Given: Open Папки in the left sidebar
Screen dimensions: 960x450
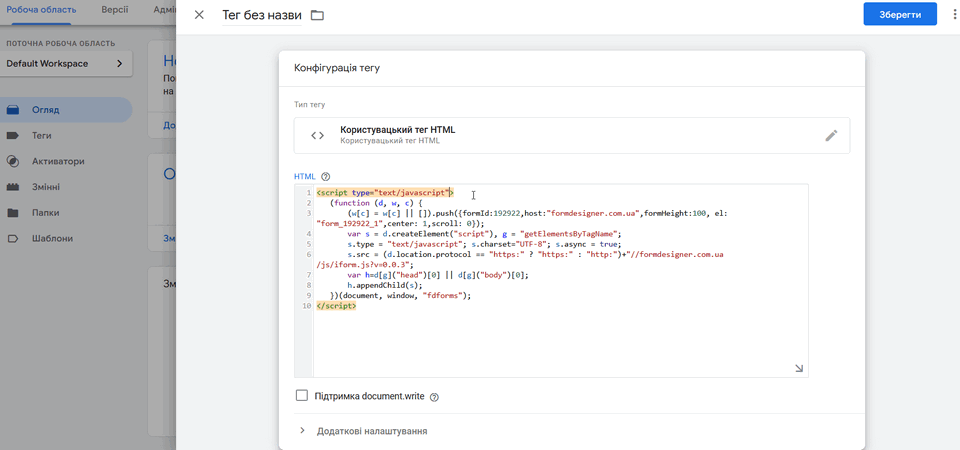Looking at the screenshot, I should (44, 213).
